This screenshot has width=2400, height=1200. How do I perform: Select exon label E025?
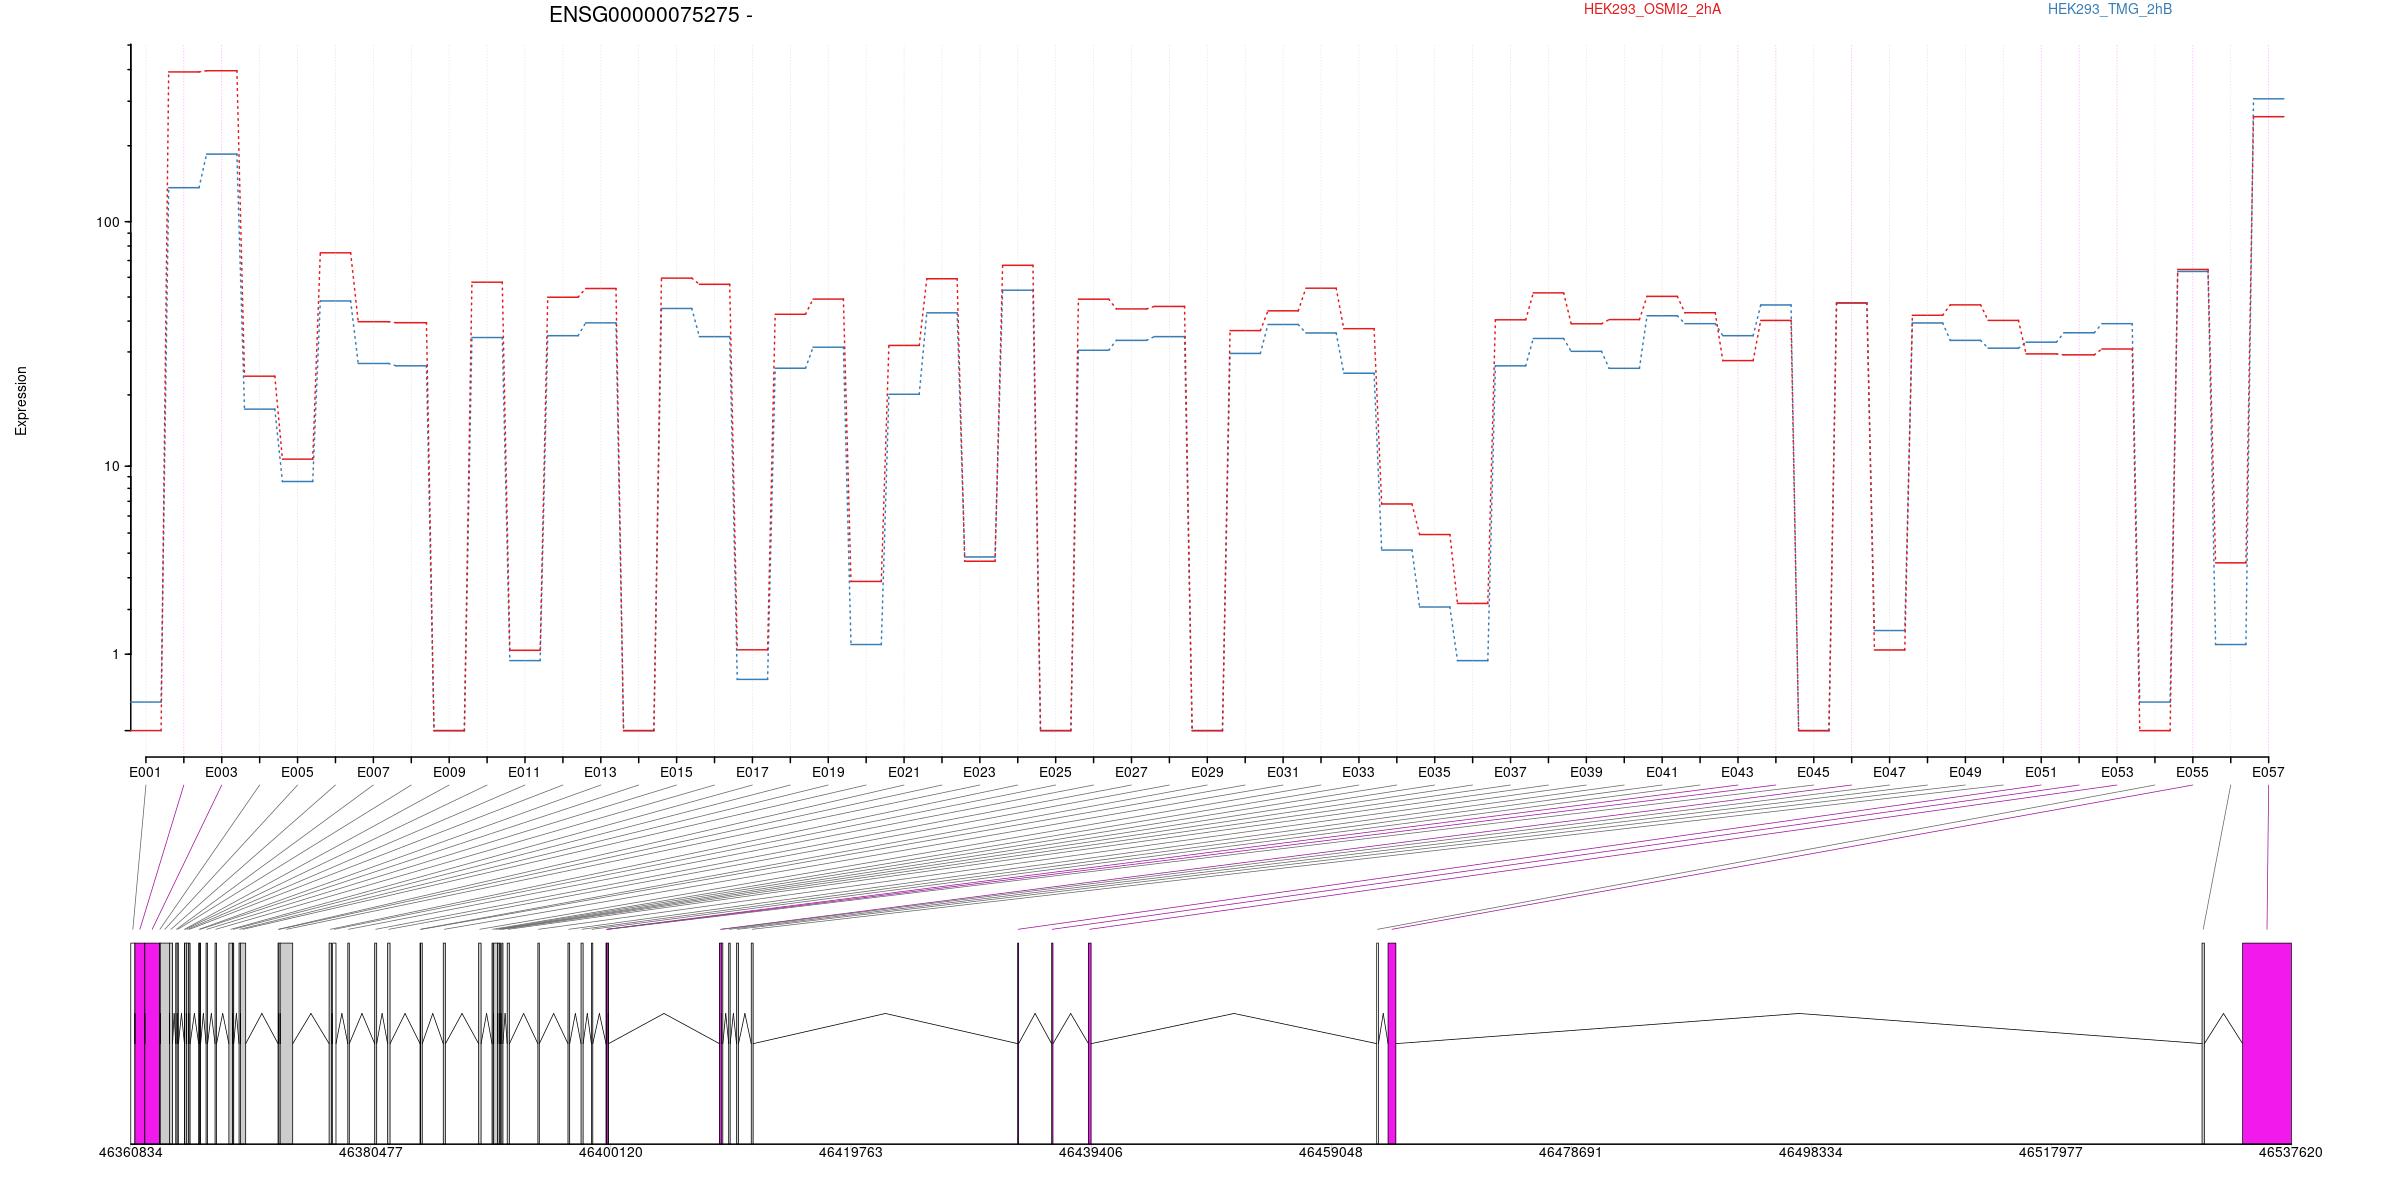tap(1055, 772)
